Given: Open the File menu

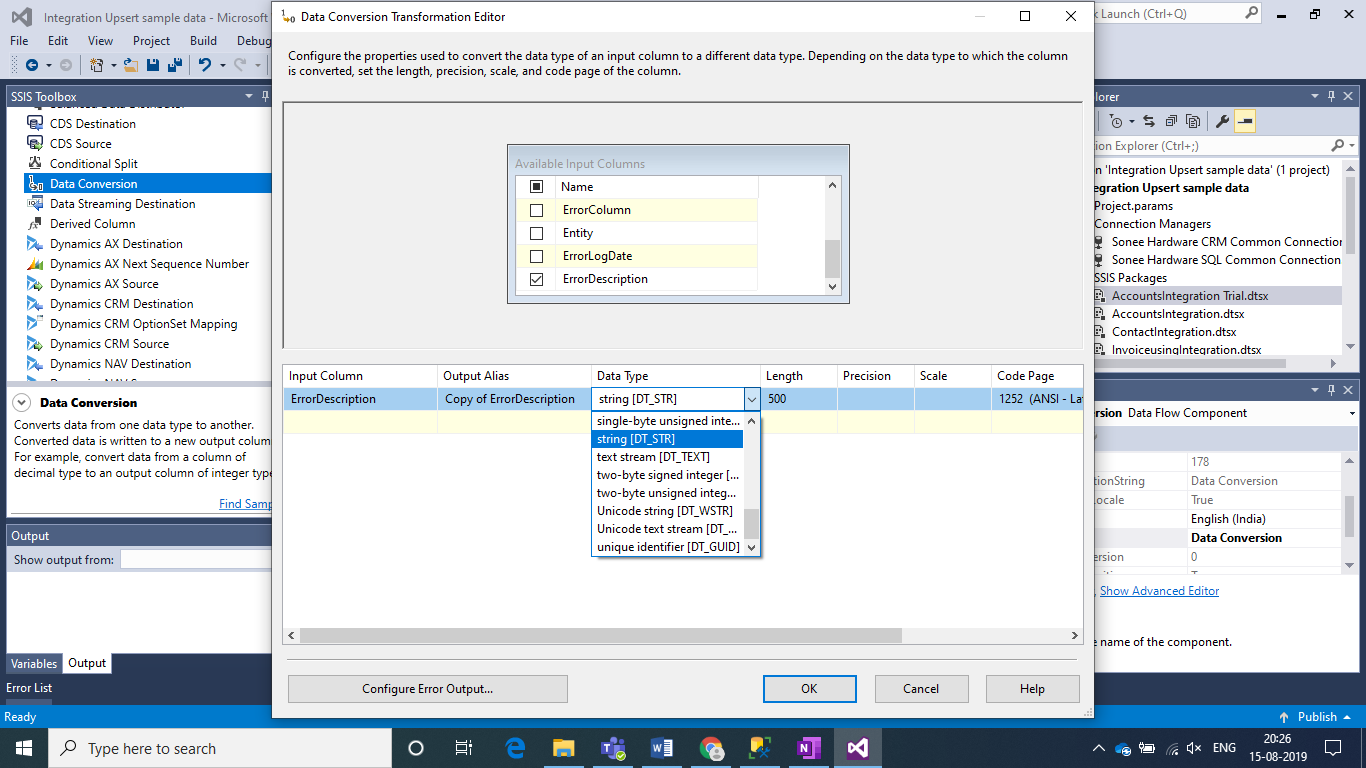Looking at the screenshot, I should click(x=19, y=41).
